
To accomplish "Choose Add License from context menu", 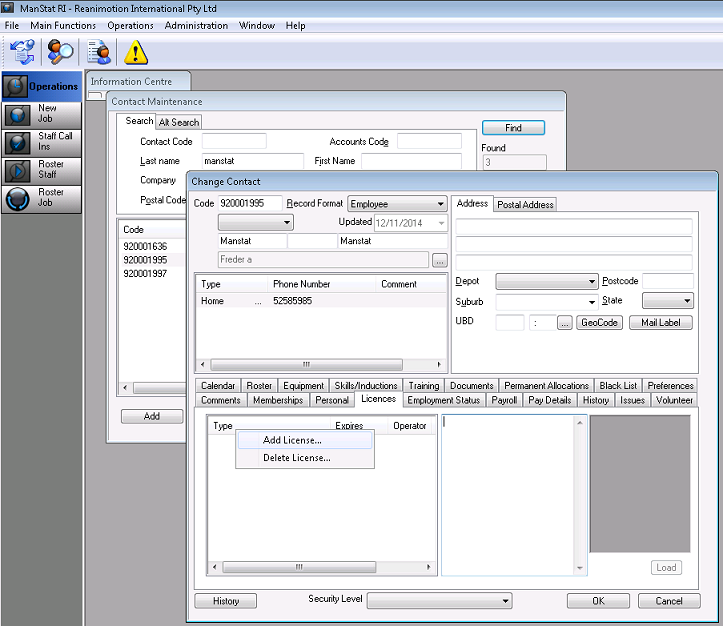I will (x=292, y=440).
